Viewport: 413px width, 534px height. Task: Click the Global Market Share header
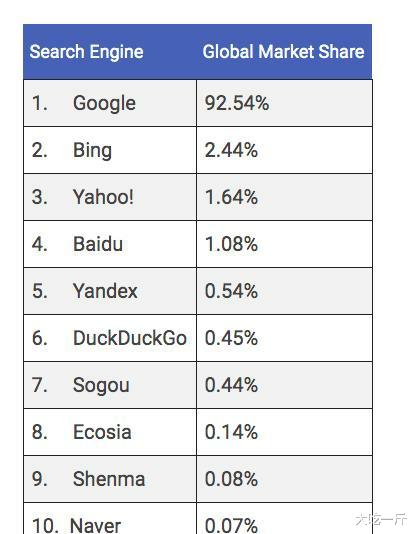283,52
